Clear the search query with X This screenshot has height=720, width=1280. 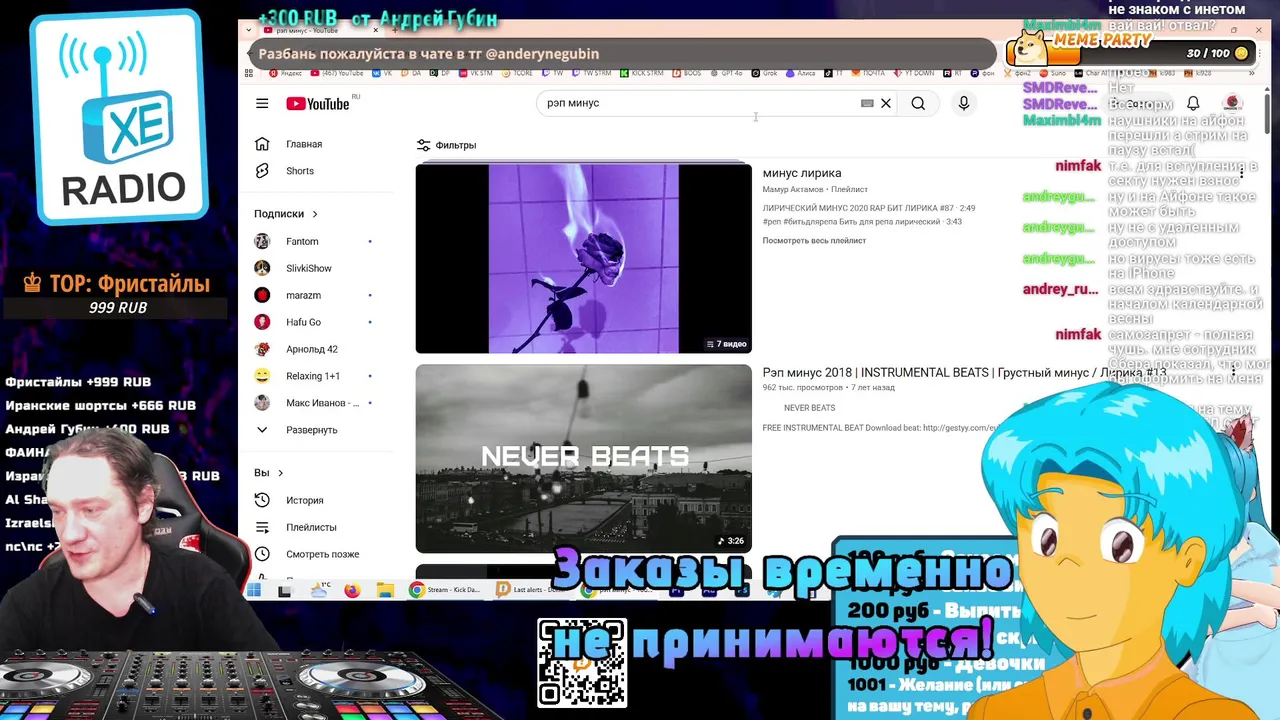tap(886, 103)
